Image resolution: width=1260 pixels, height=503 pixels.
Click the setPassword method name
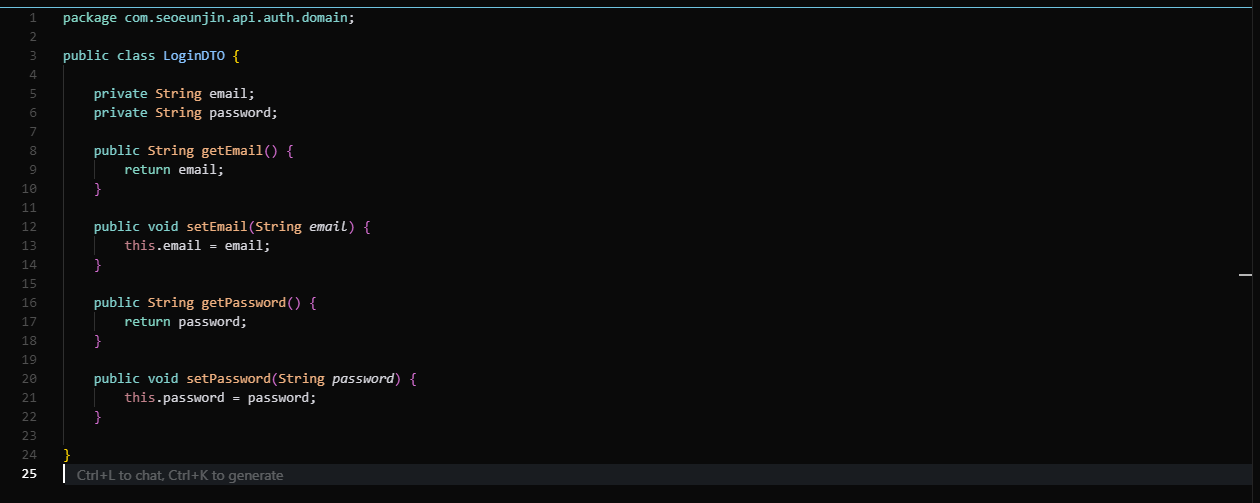point(228,379)
